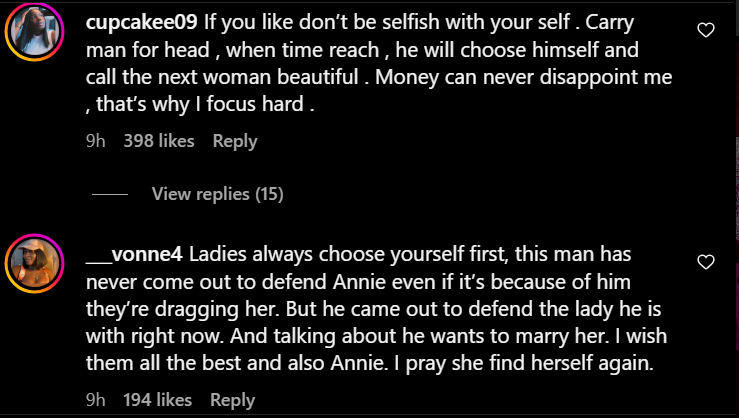739x418 pixels.
Task: Like the comment by cupcakee09
Action: tap(706, 31)
